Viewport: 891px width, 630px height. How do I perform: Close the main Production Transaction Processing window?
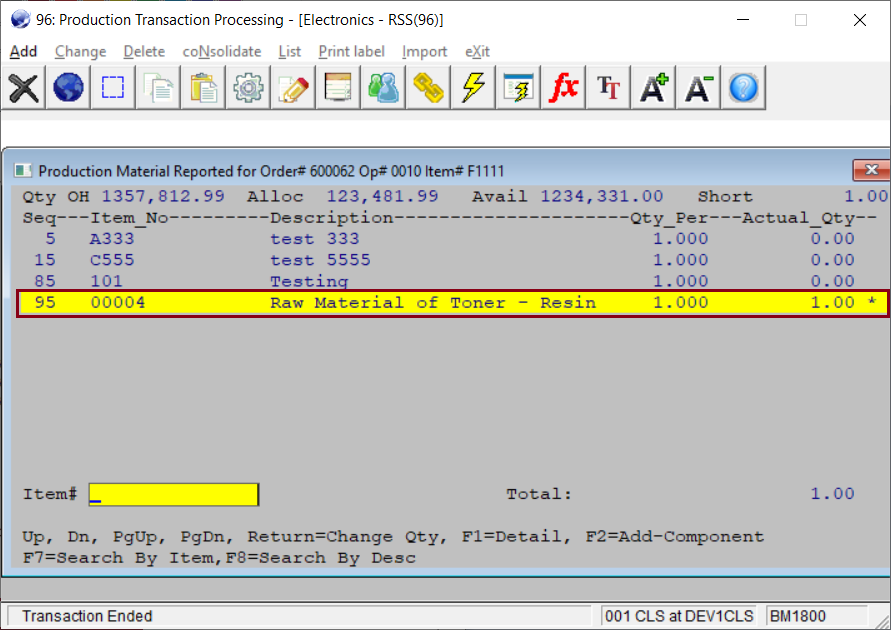pos(860,20)
